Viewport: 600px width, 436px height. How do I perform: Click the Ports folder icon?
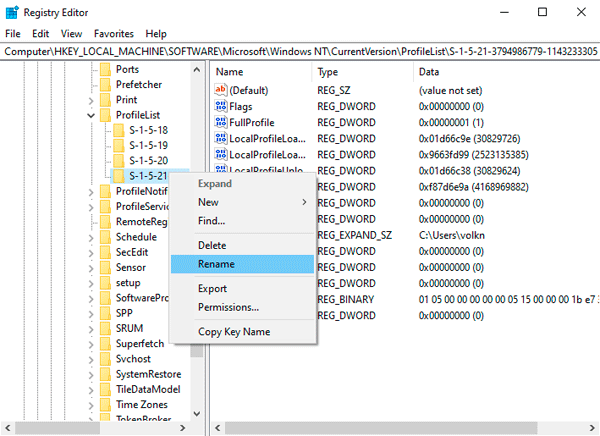coord(105,69)
